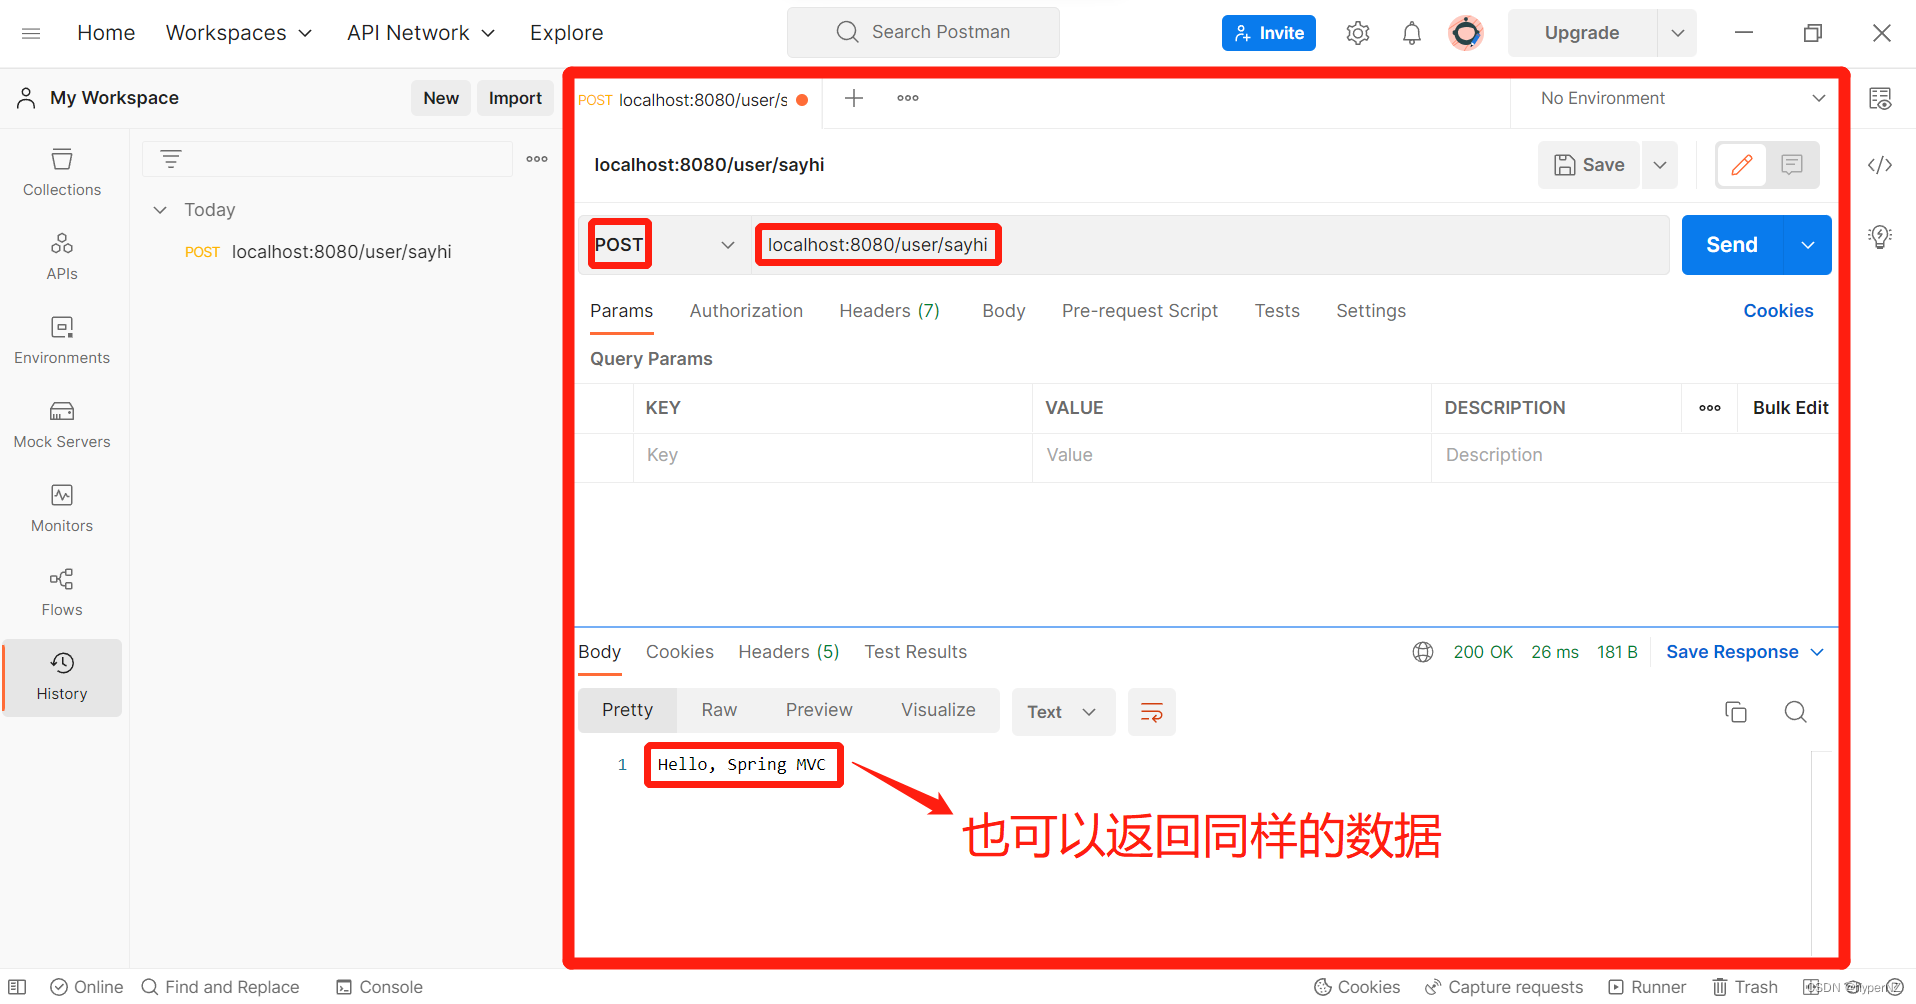The width and height of the screenshot is (1916, 1004).
Task: Open the POST method dropdown
Action: click(665, 245)
